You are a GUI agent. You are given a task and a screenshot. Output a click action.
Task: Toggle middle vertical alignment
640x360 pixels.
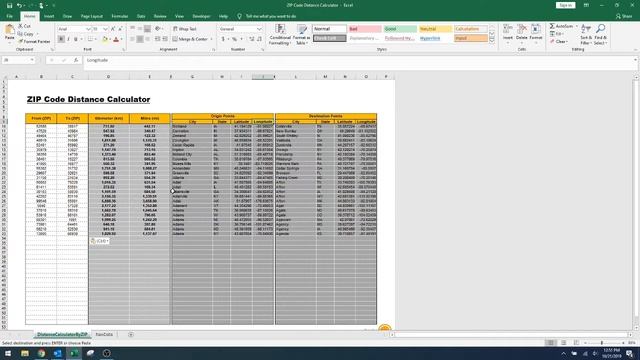140,29
